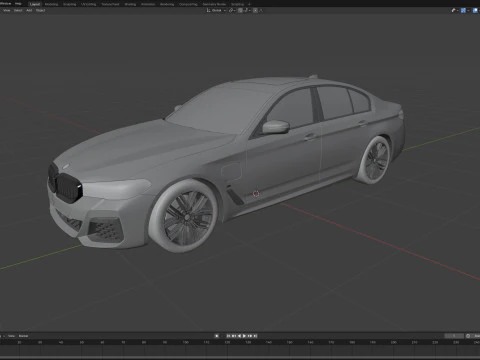This screenshot has height=360, width=480.
Task: Toggle timeline auto keying record button
Action: click(217, 336)
